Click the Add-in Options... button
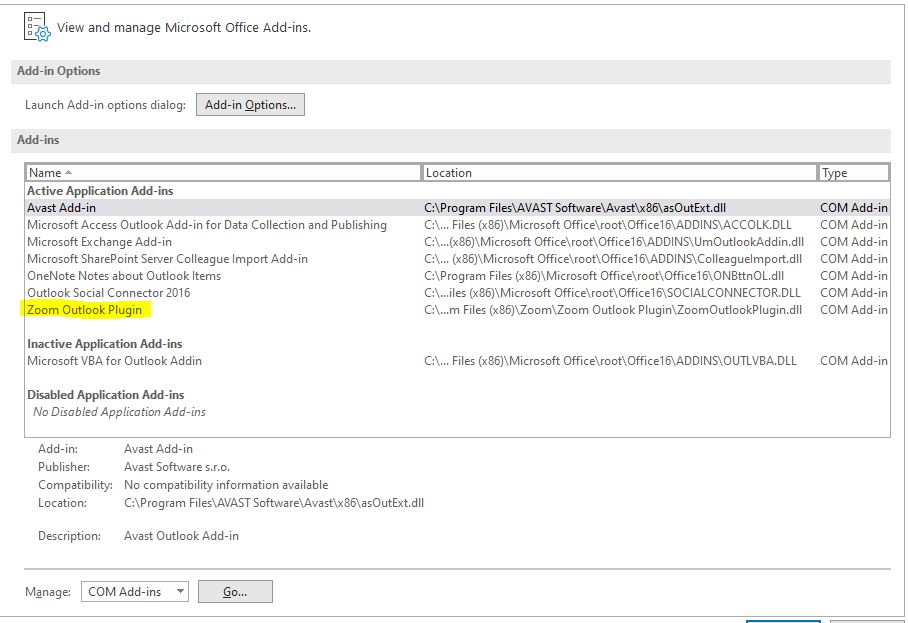Viewport: 908px width, 623px height. coord(250,105)
